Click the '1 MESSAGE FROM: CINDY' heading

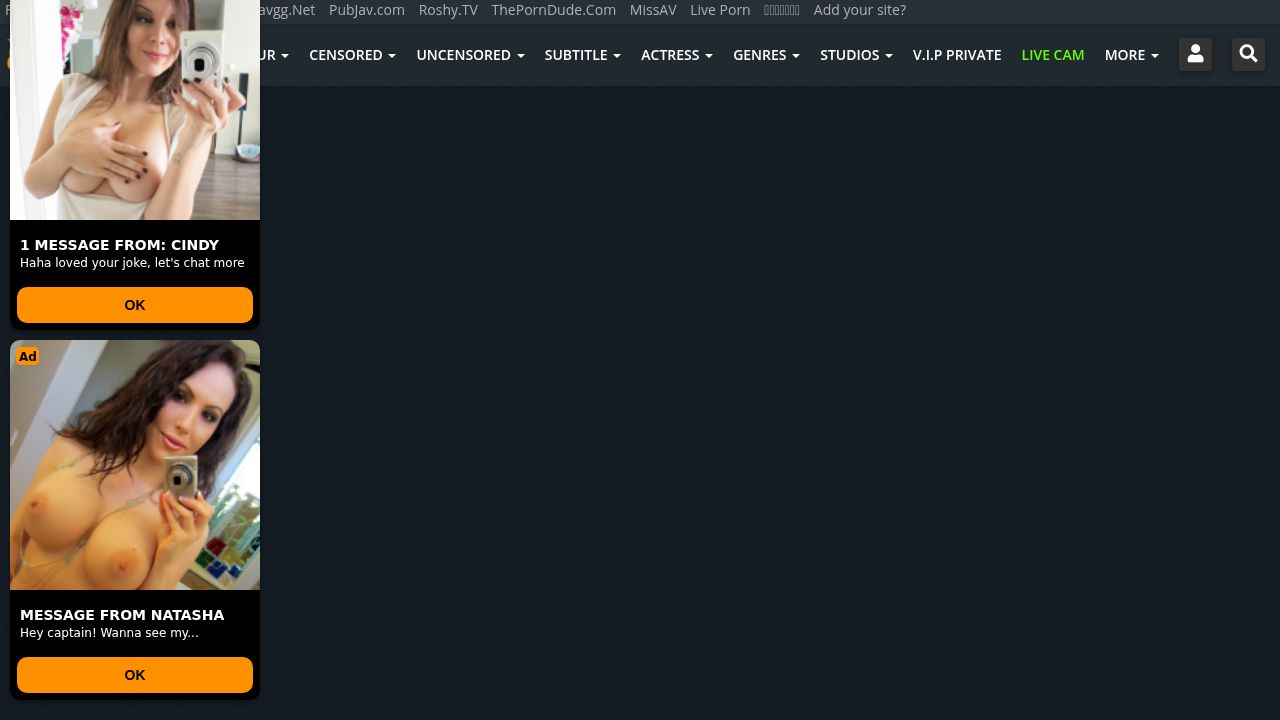[119, 245]
